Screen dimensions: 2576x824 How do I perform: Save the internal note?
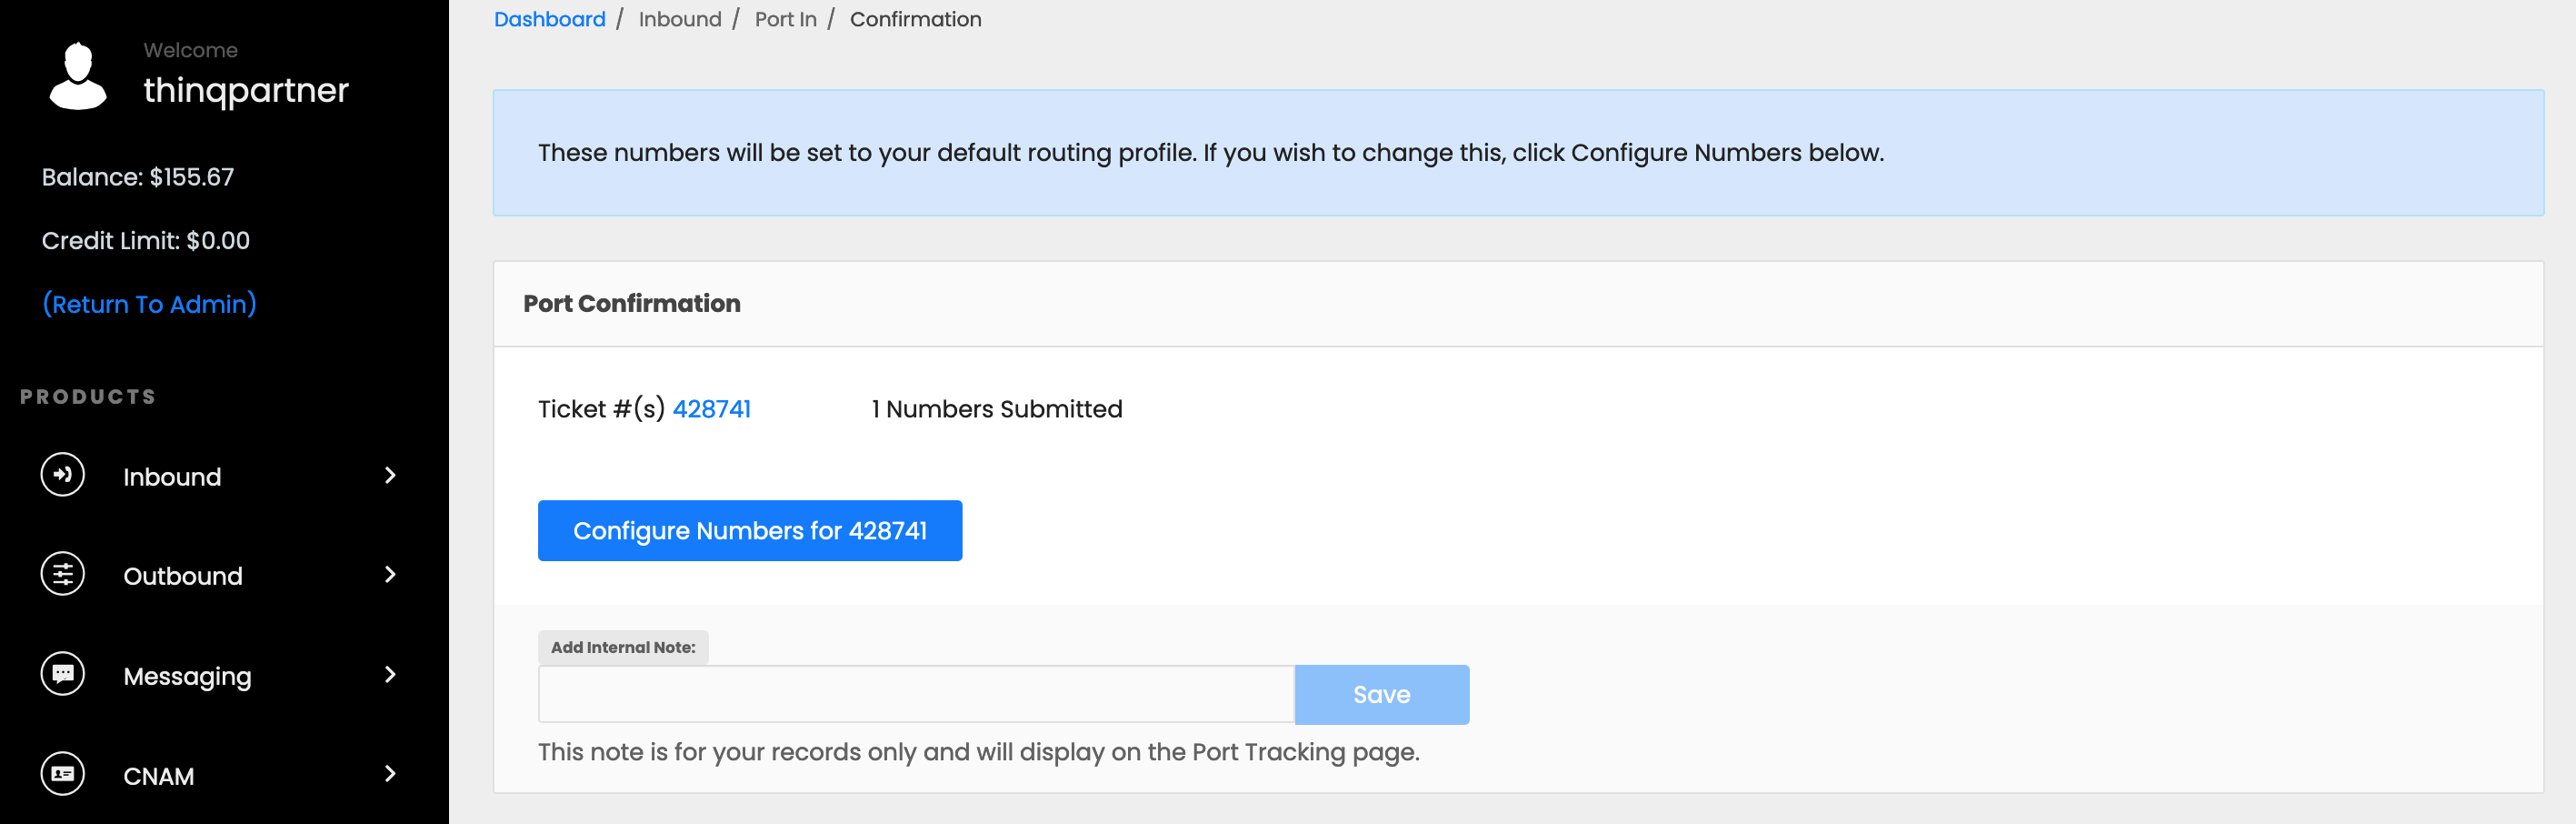point(1382,695)
